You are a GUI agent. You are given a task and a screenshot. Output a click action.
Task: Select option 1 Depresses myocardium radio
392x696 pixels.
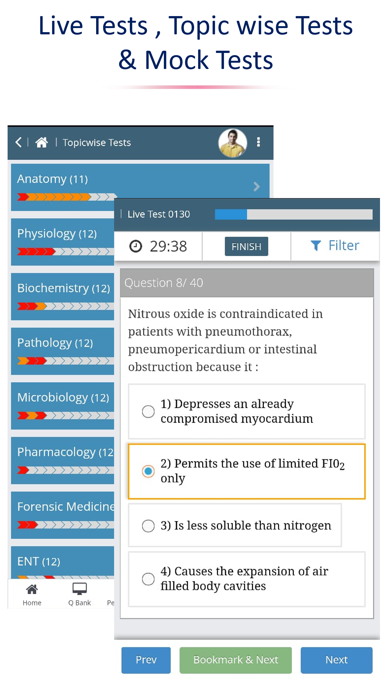click(x=148, y=411)
